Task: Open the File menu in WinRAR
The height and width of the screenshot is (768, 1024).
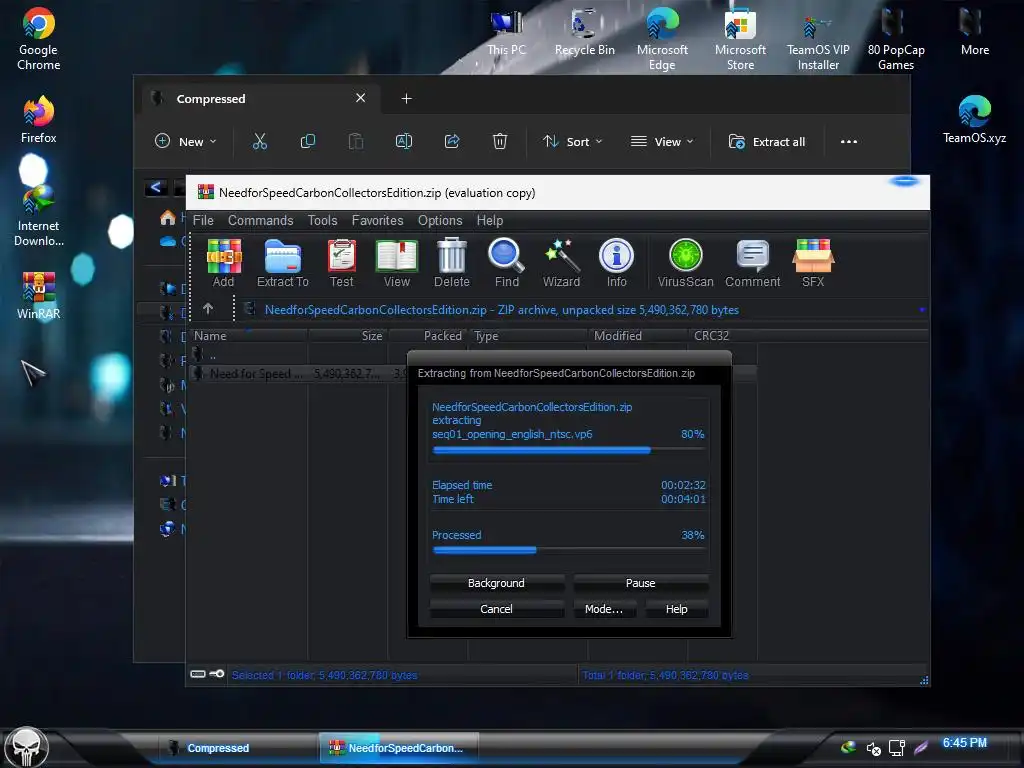Action: 203,220
